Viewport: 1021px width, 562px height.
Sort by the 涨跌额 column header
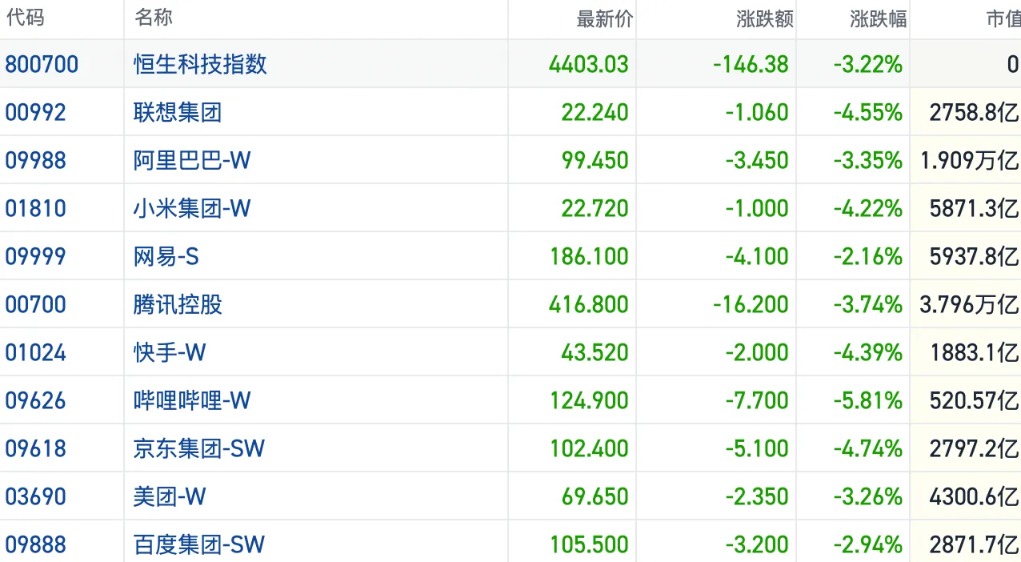pyautogui.click(x=764, y=19)
